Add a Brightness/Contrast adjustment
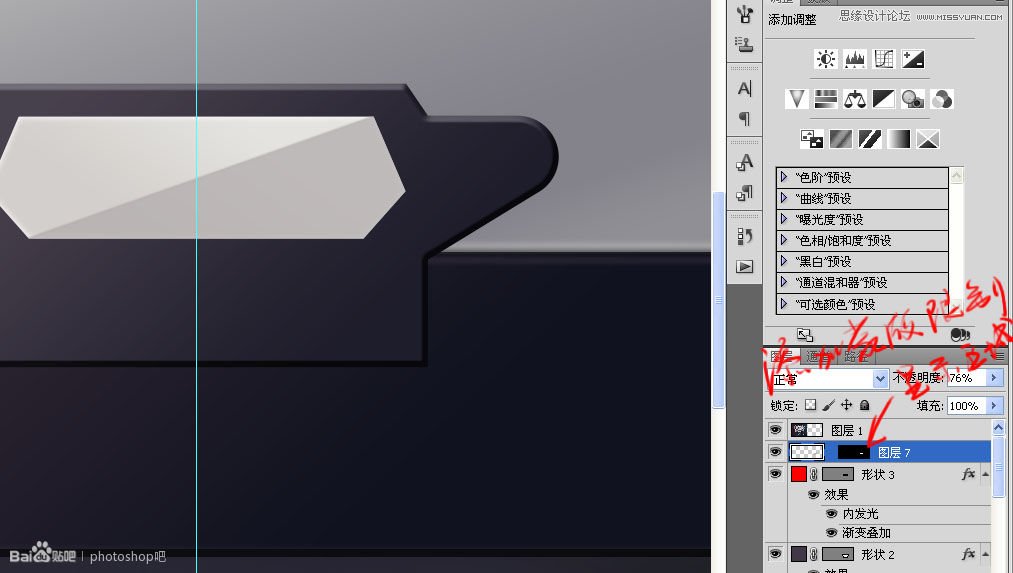The height and width of the screenshot is (573, 1013). pyautogui.click(x=825, y=59)
